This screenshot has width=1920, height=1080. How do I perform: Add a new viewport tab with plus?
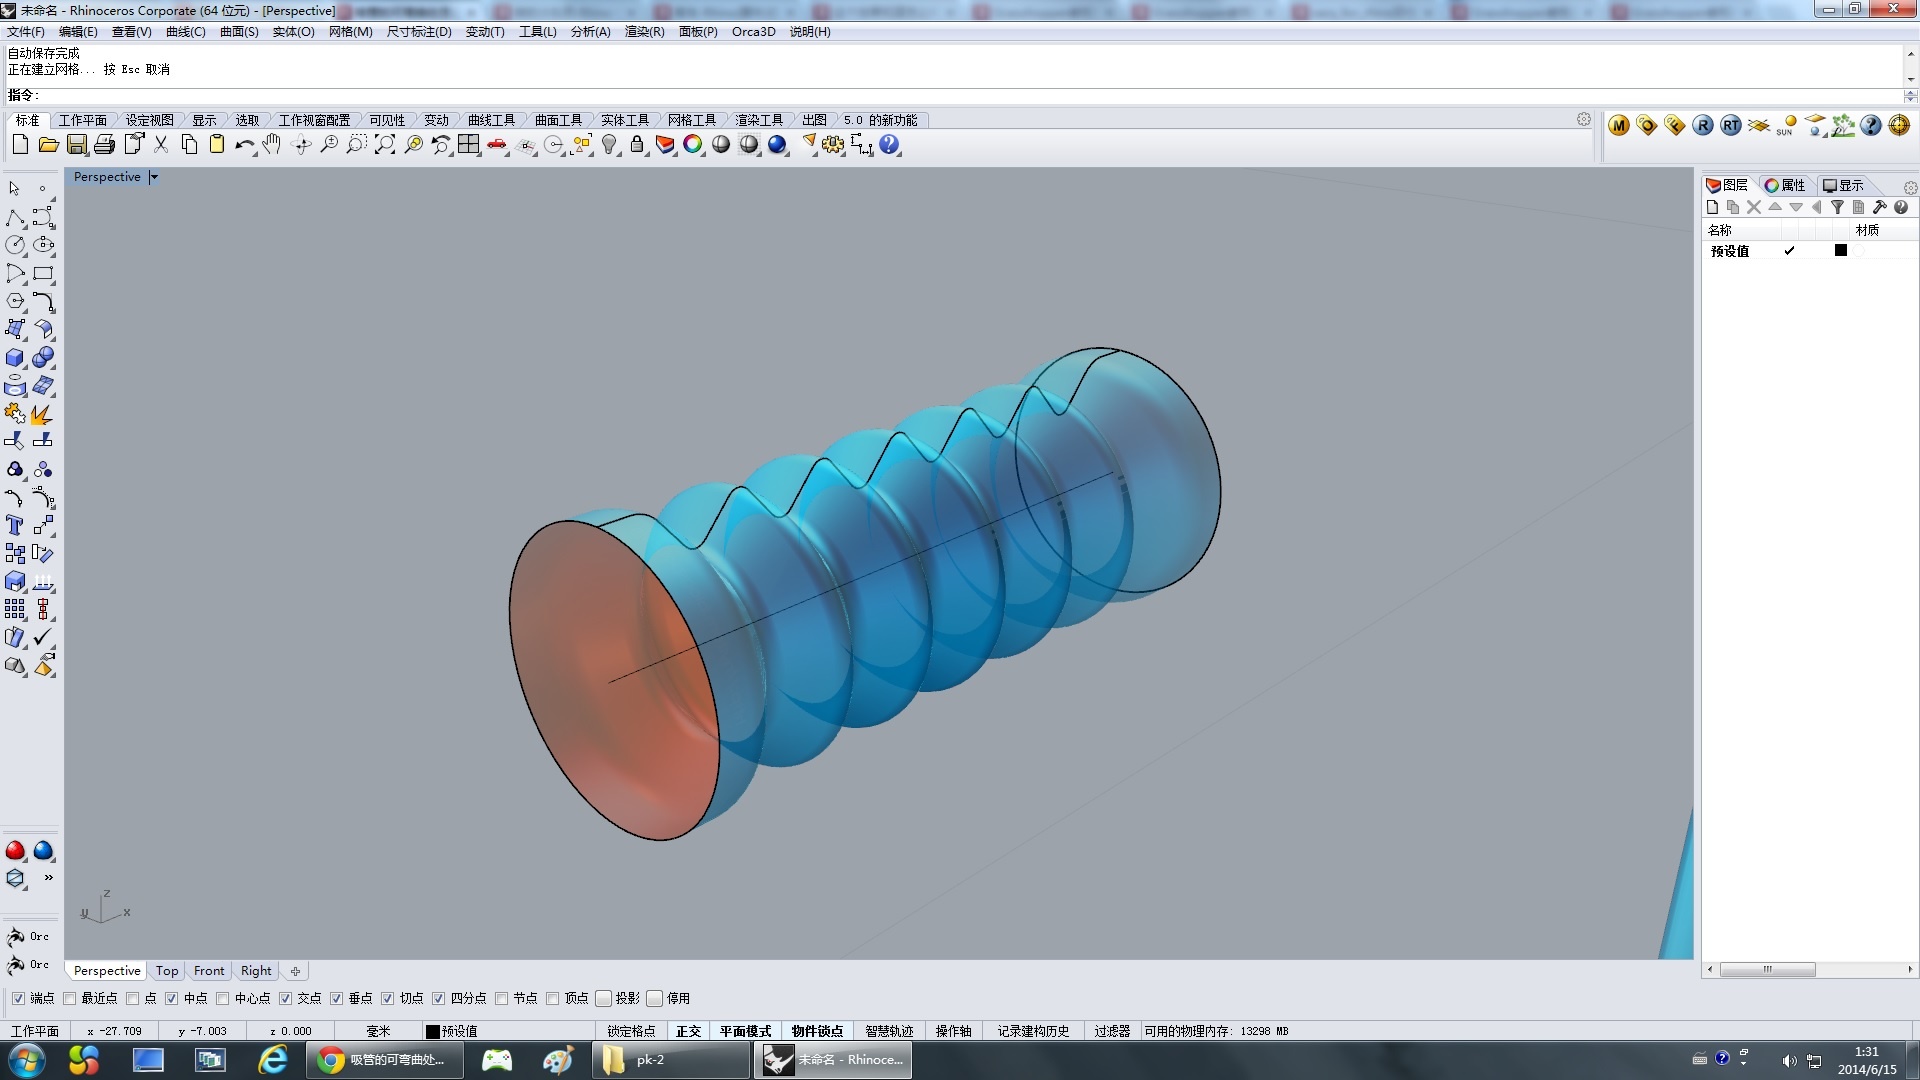295,971
